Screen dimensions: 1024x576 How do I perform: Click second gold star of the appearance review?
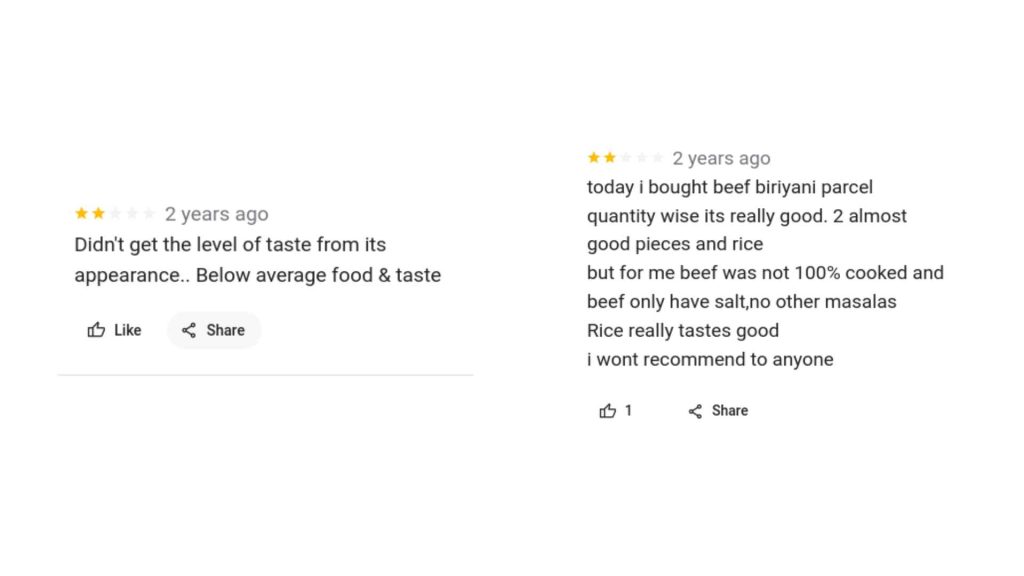coord(99,213)
